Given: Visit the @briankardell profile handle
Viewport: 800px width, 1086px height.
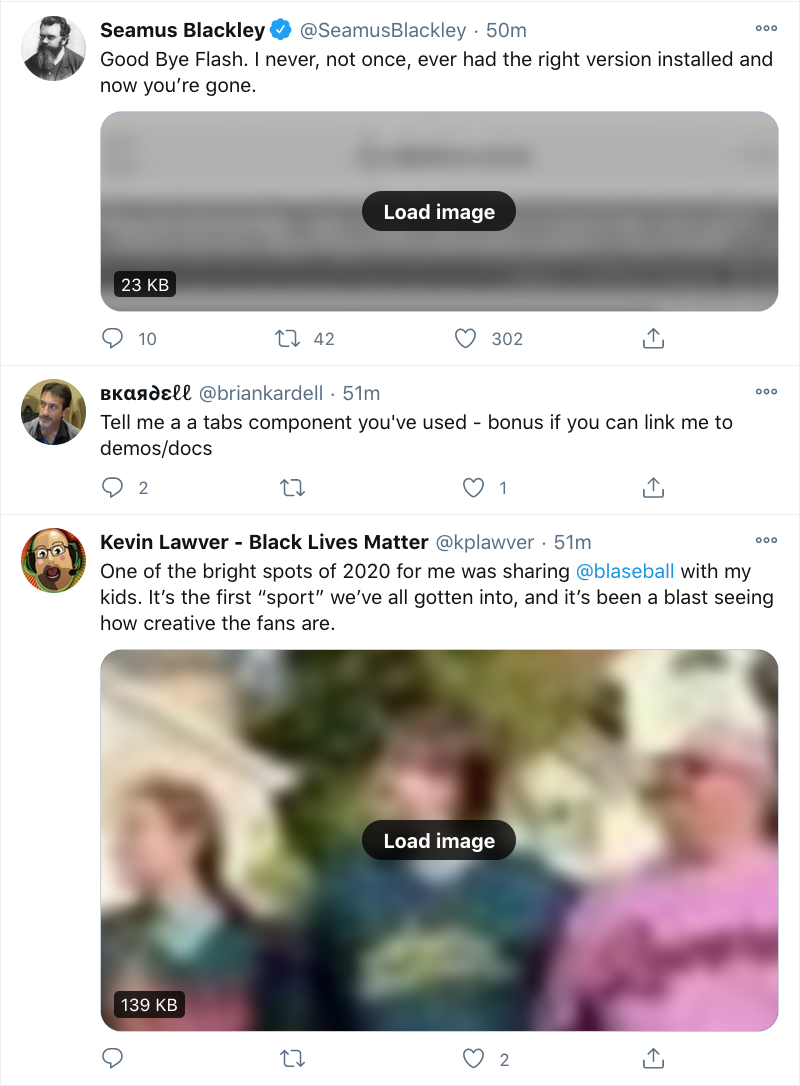Looking at the screenshot, I should pyautogui.click(x=271, y=393).
